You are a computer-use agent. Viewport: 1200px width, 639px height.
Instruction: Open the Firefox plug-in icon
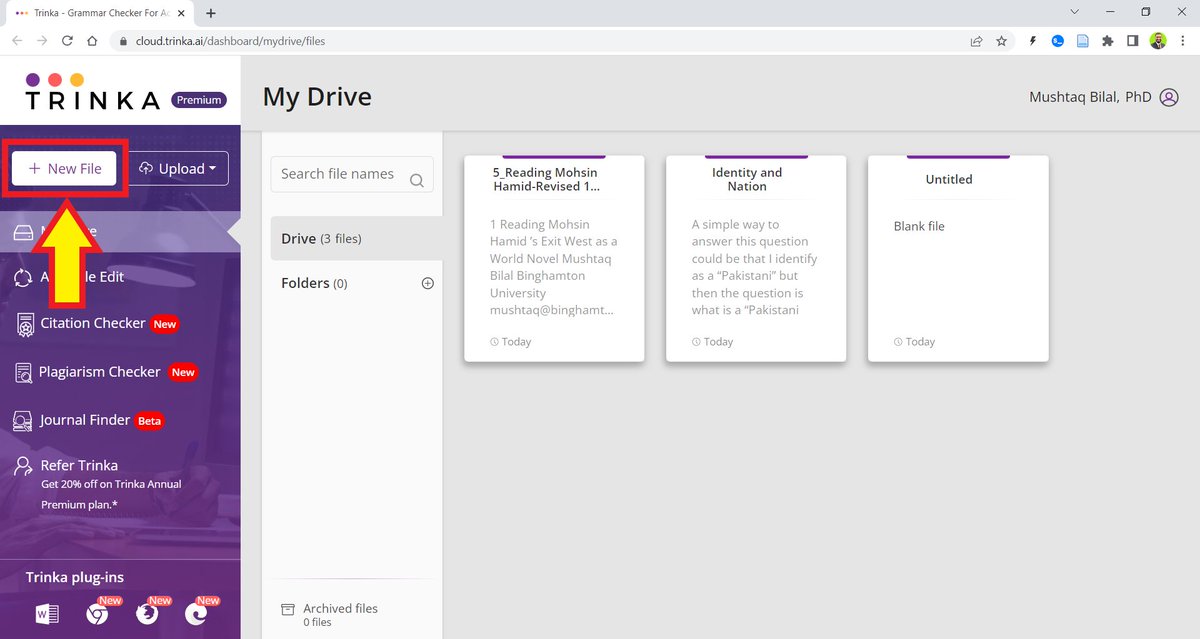pos(147,614)
